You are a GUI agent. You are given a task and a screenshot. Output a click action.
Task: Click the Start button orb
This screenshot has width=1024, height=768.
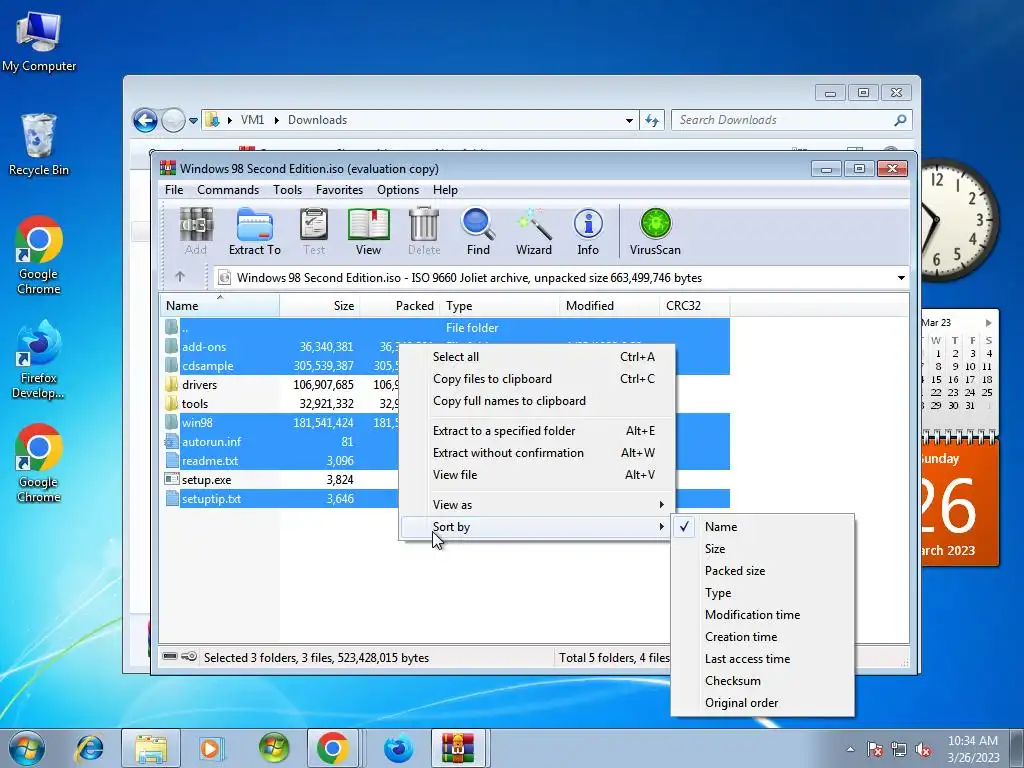pyautogui.click(x=27, y=748)
